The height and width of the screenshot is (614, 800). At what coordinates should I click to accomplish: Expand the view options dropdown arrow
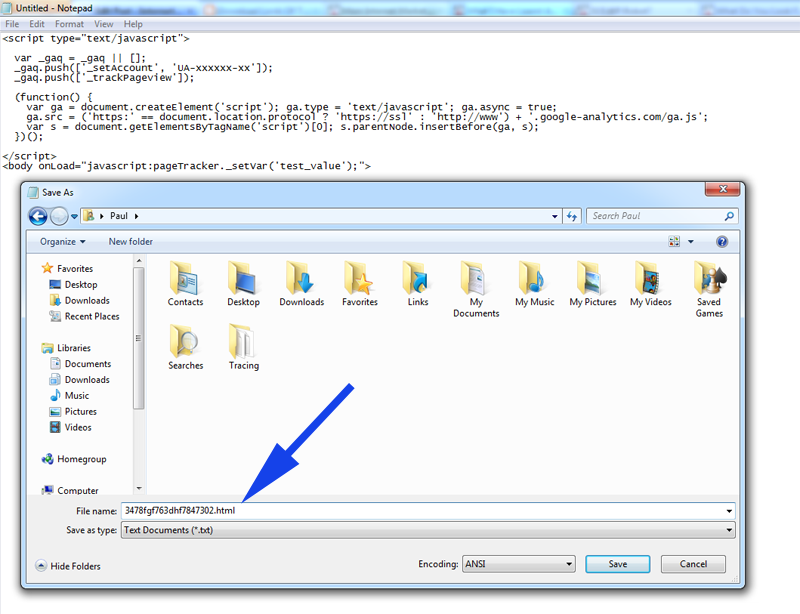691,241
